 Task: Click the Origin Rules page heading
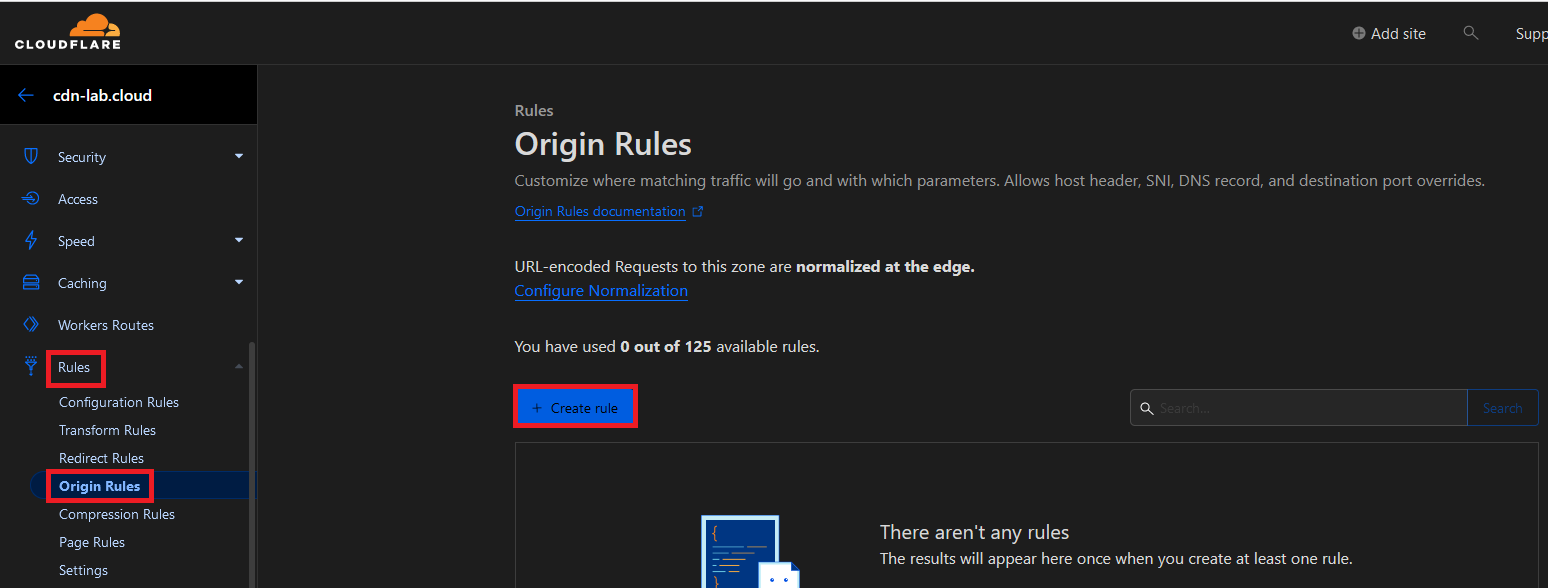603,144
